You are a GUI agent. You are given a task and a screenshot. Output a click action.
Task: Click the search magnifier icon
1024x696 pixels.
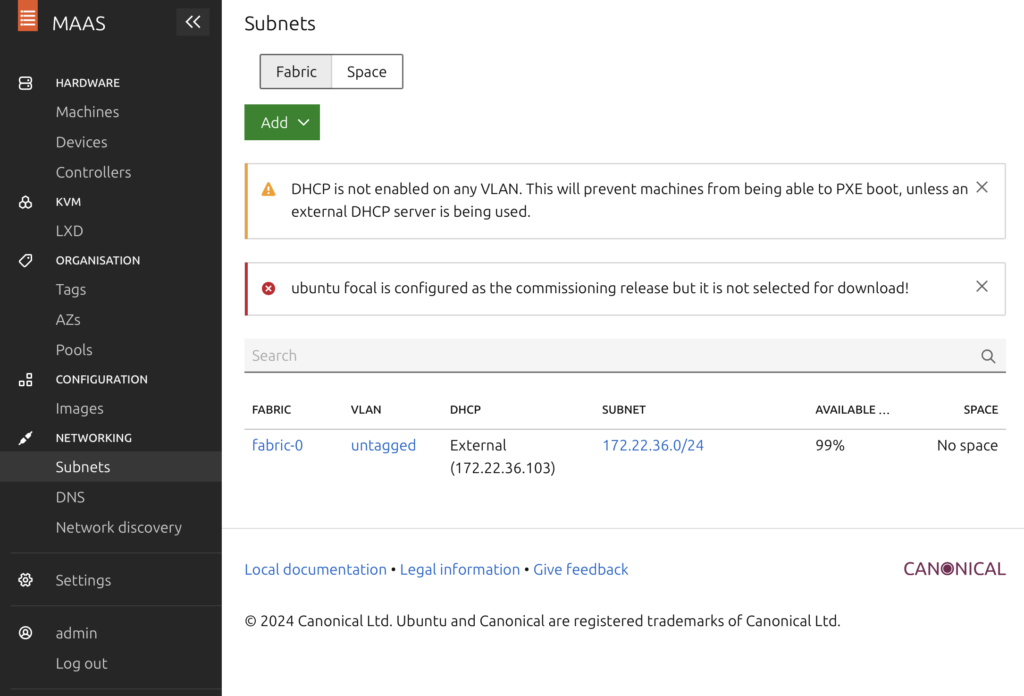(x=988, y=356)
